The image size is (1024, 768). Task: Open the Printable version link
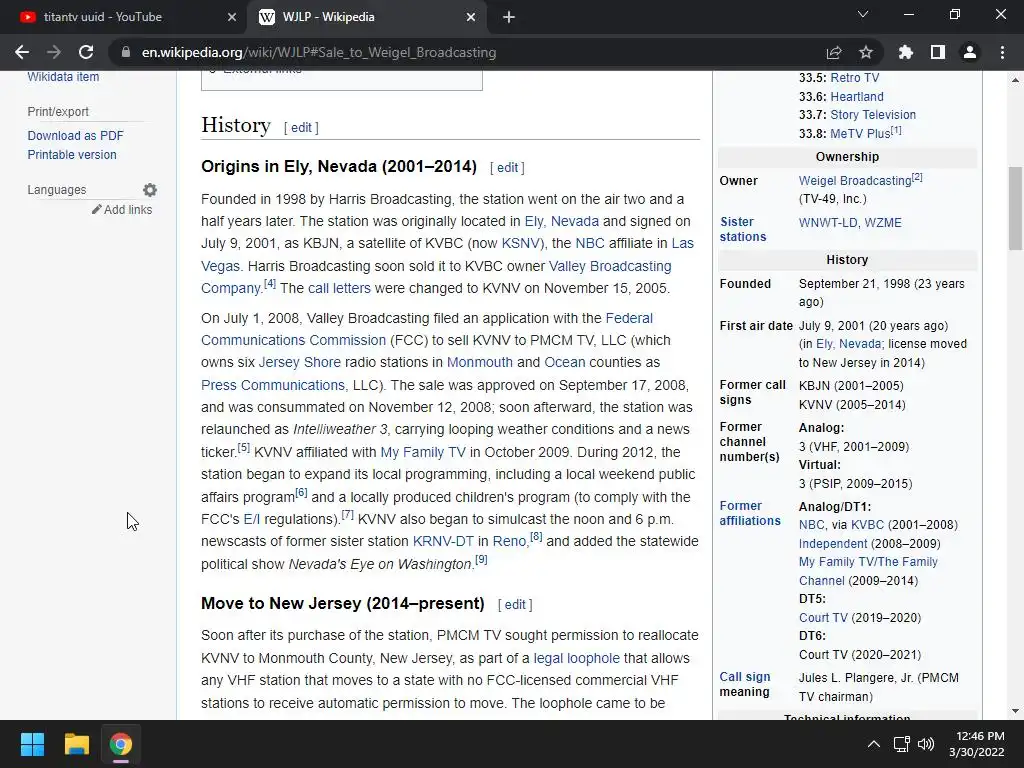[x=72, y=155]
